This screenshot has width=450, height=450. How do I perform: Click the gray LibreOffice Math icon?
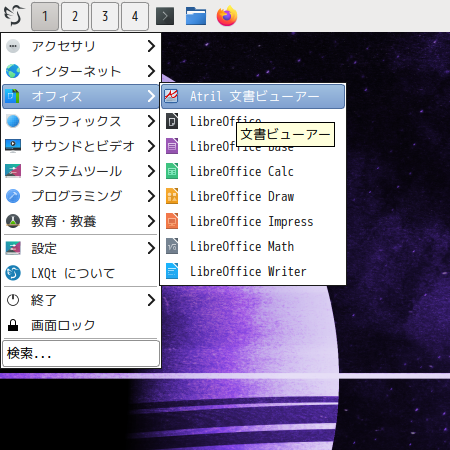(x=172, y=246)
